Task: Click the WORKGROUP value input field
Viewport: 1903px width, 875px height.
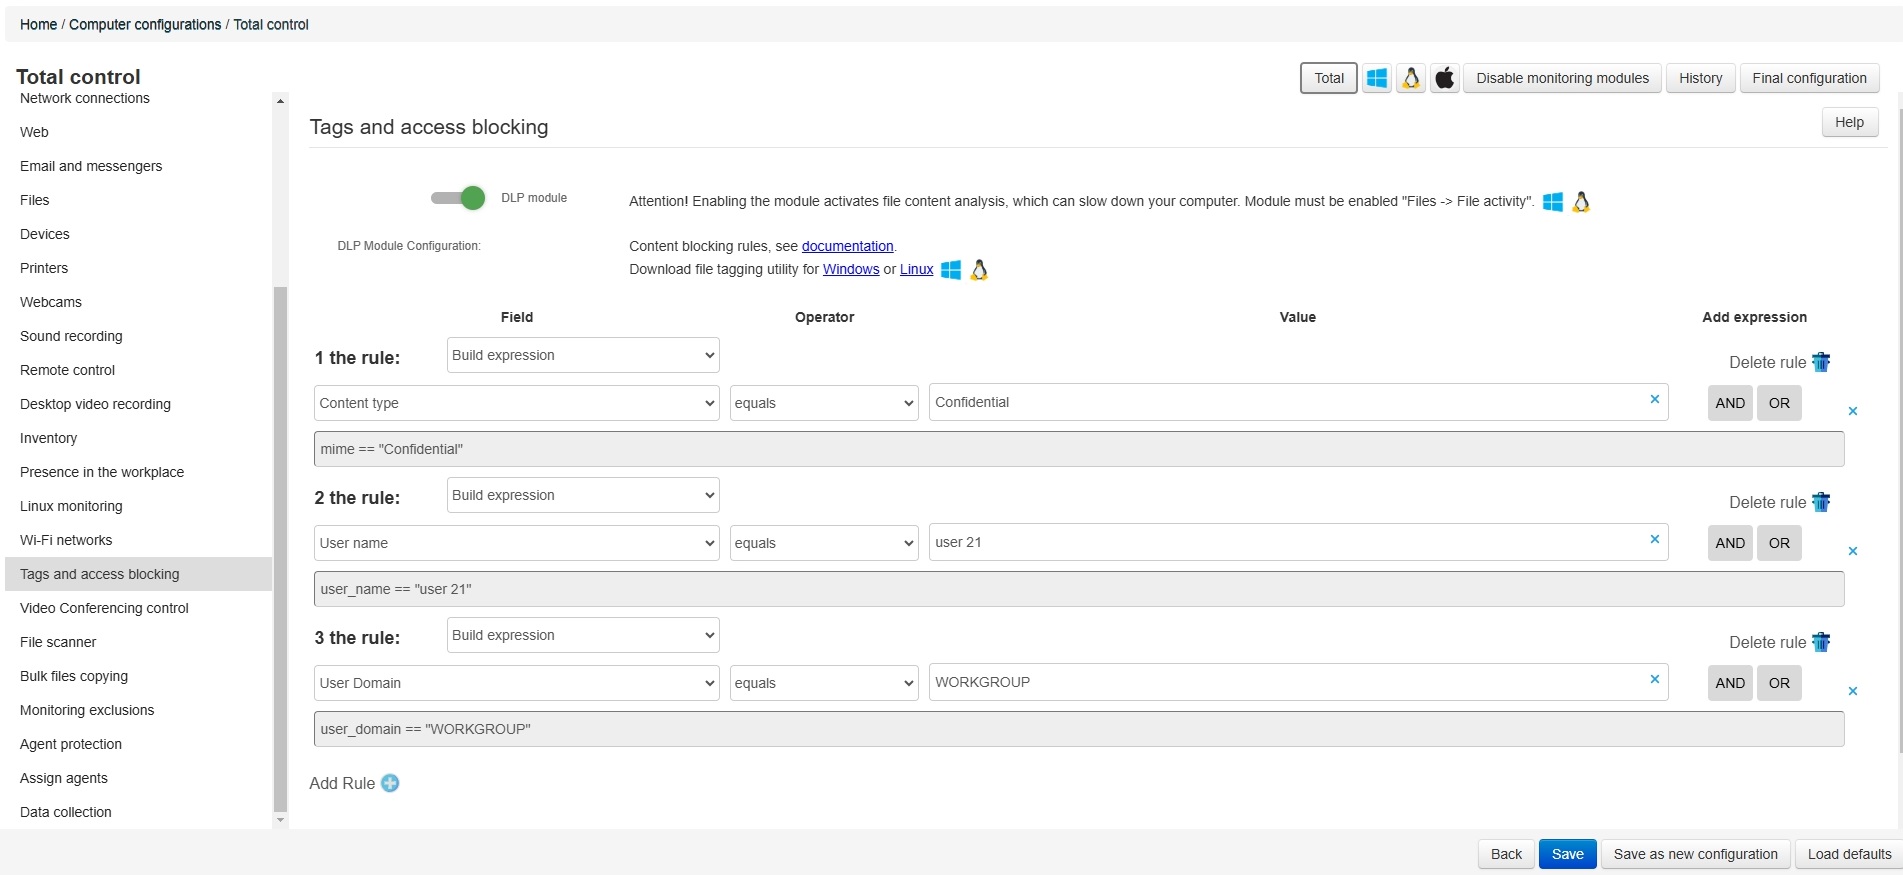Action: coord(1285,682)
